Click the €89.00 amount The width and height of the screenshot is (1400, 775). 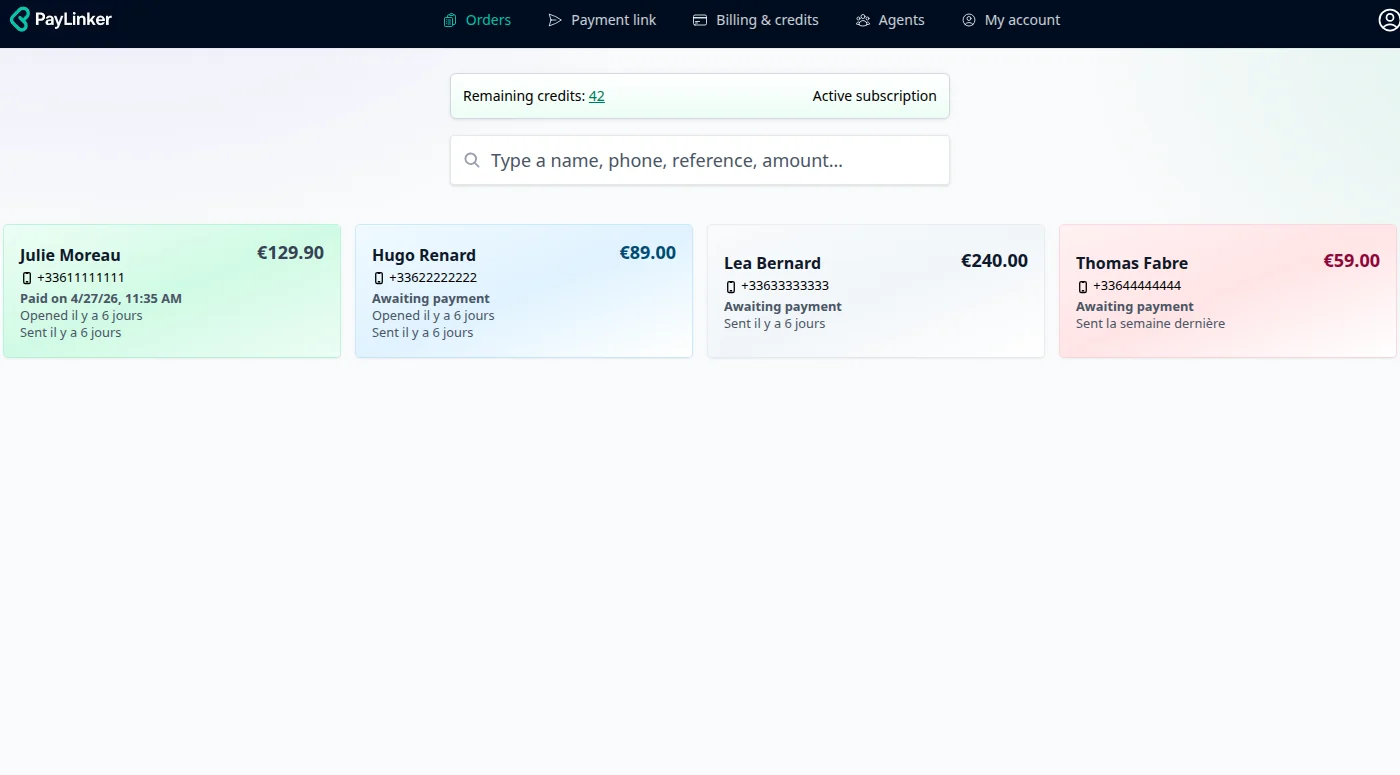647,253
